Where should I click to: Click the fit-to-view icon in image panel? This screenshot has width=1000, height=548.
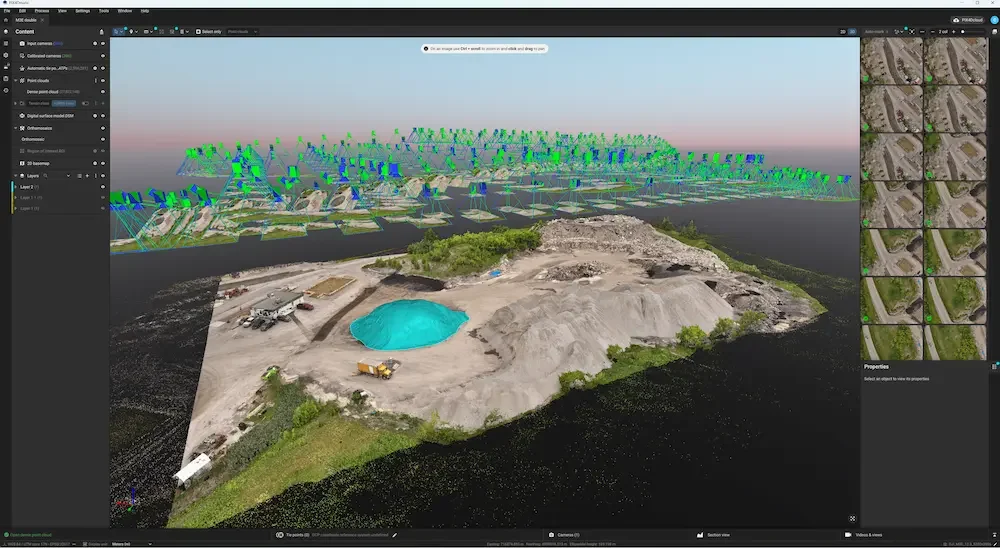[911, 31]
